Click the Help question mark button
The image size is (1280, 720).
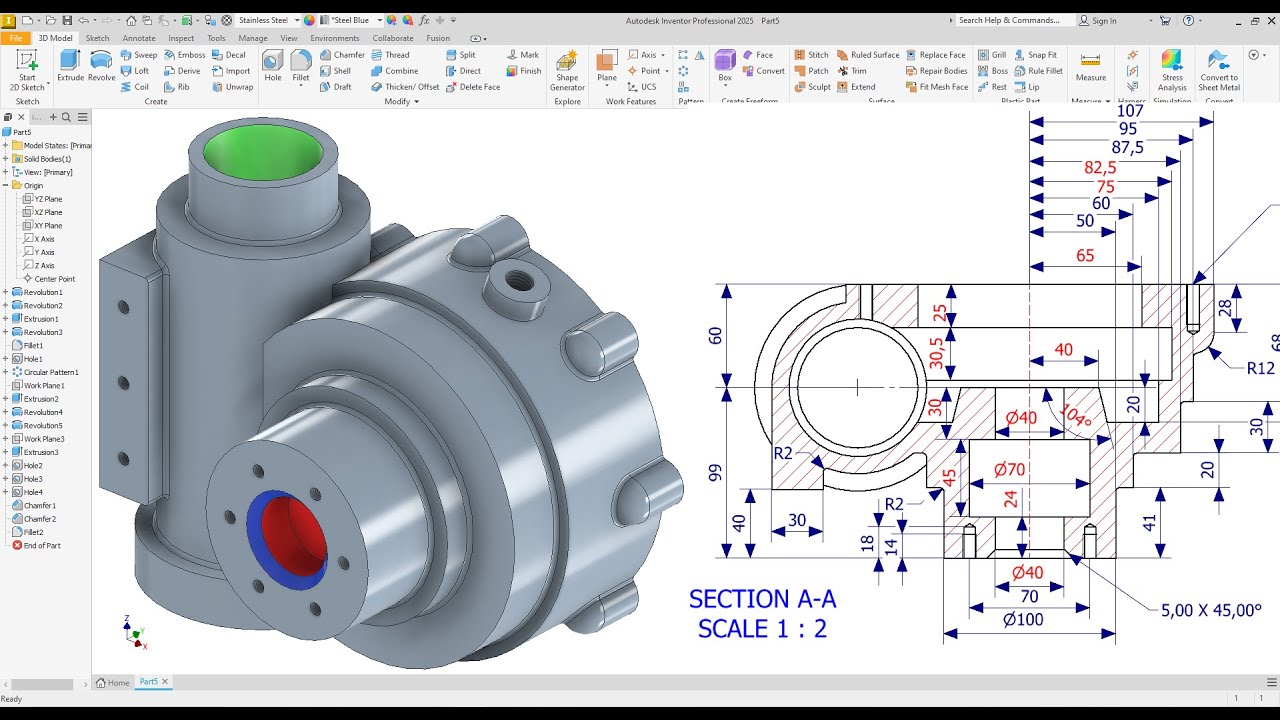point(1188,20)
